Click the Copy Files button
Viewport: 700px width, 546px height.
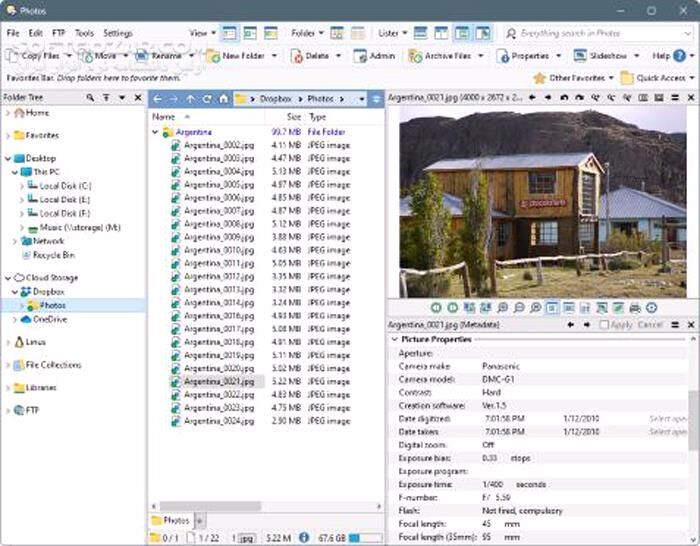tap(39, 56)
